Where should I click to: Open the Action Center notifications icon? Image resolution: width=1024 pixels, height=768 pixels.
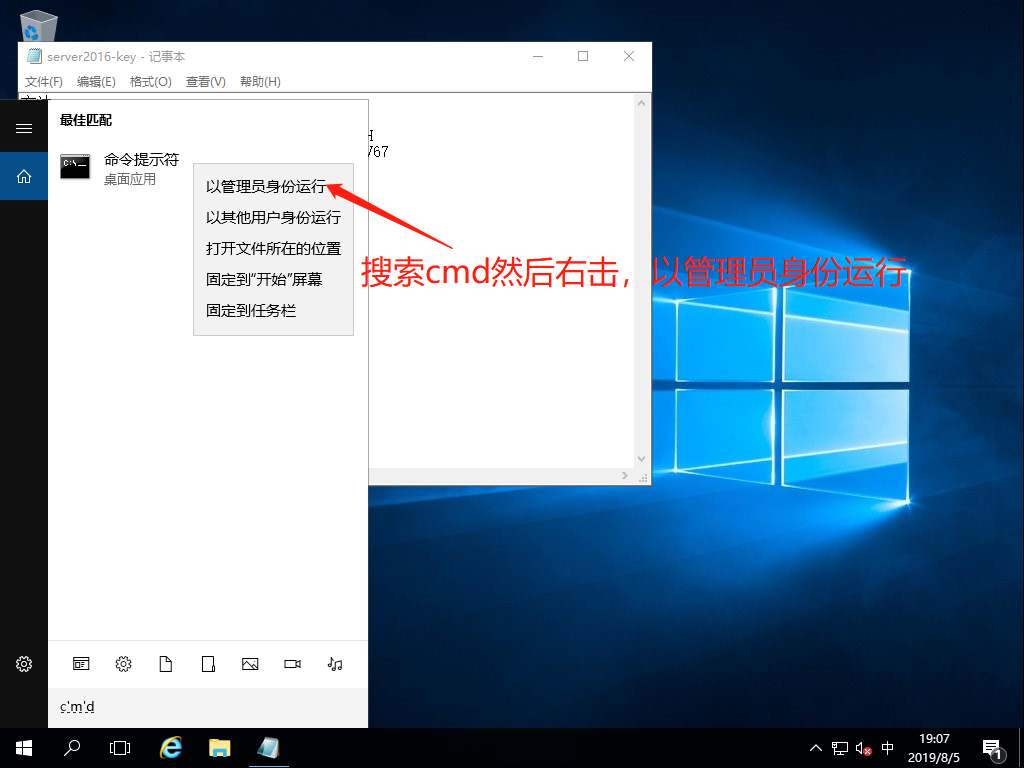coord(993,750)
